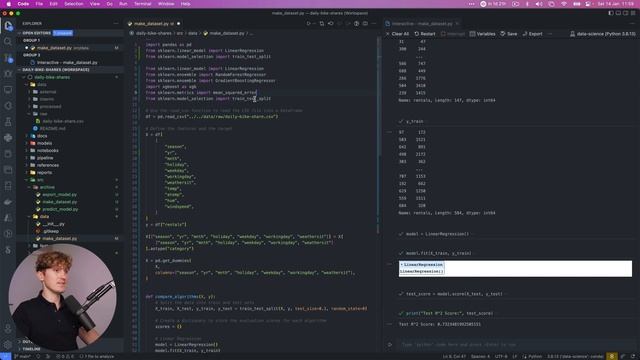Image resolution: width=640 pixels, height=360 pixels.
Task: Expand the references folder
Action: (x=48, y=165)
